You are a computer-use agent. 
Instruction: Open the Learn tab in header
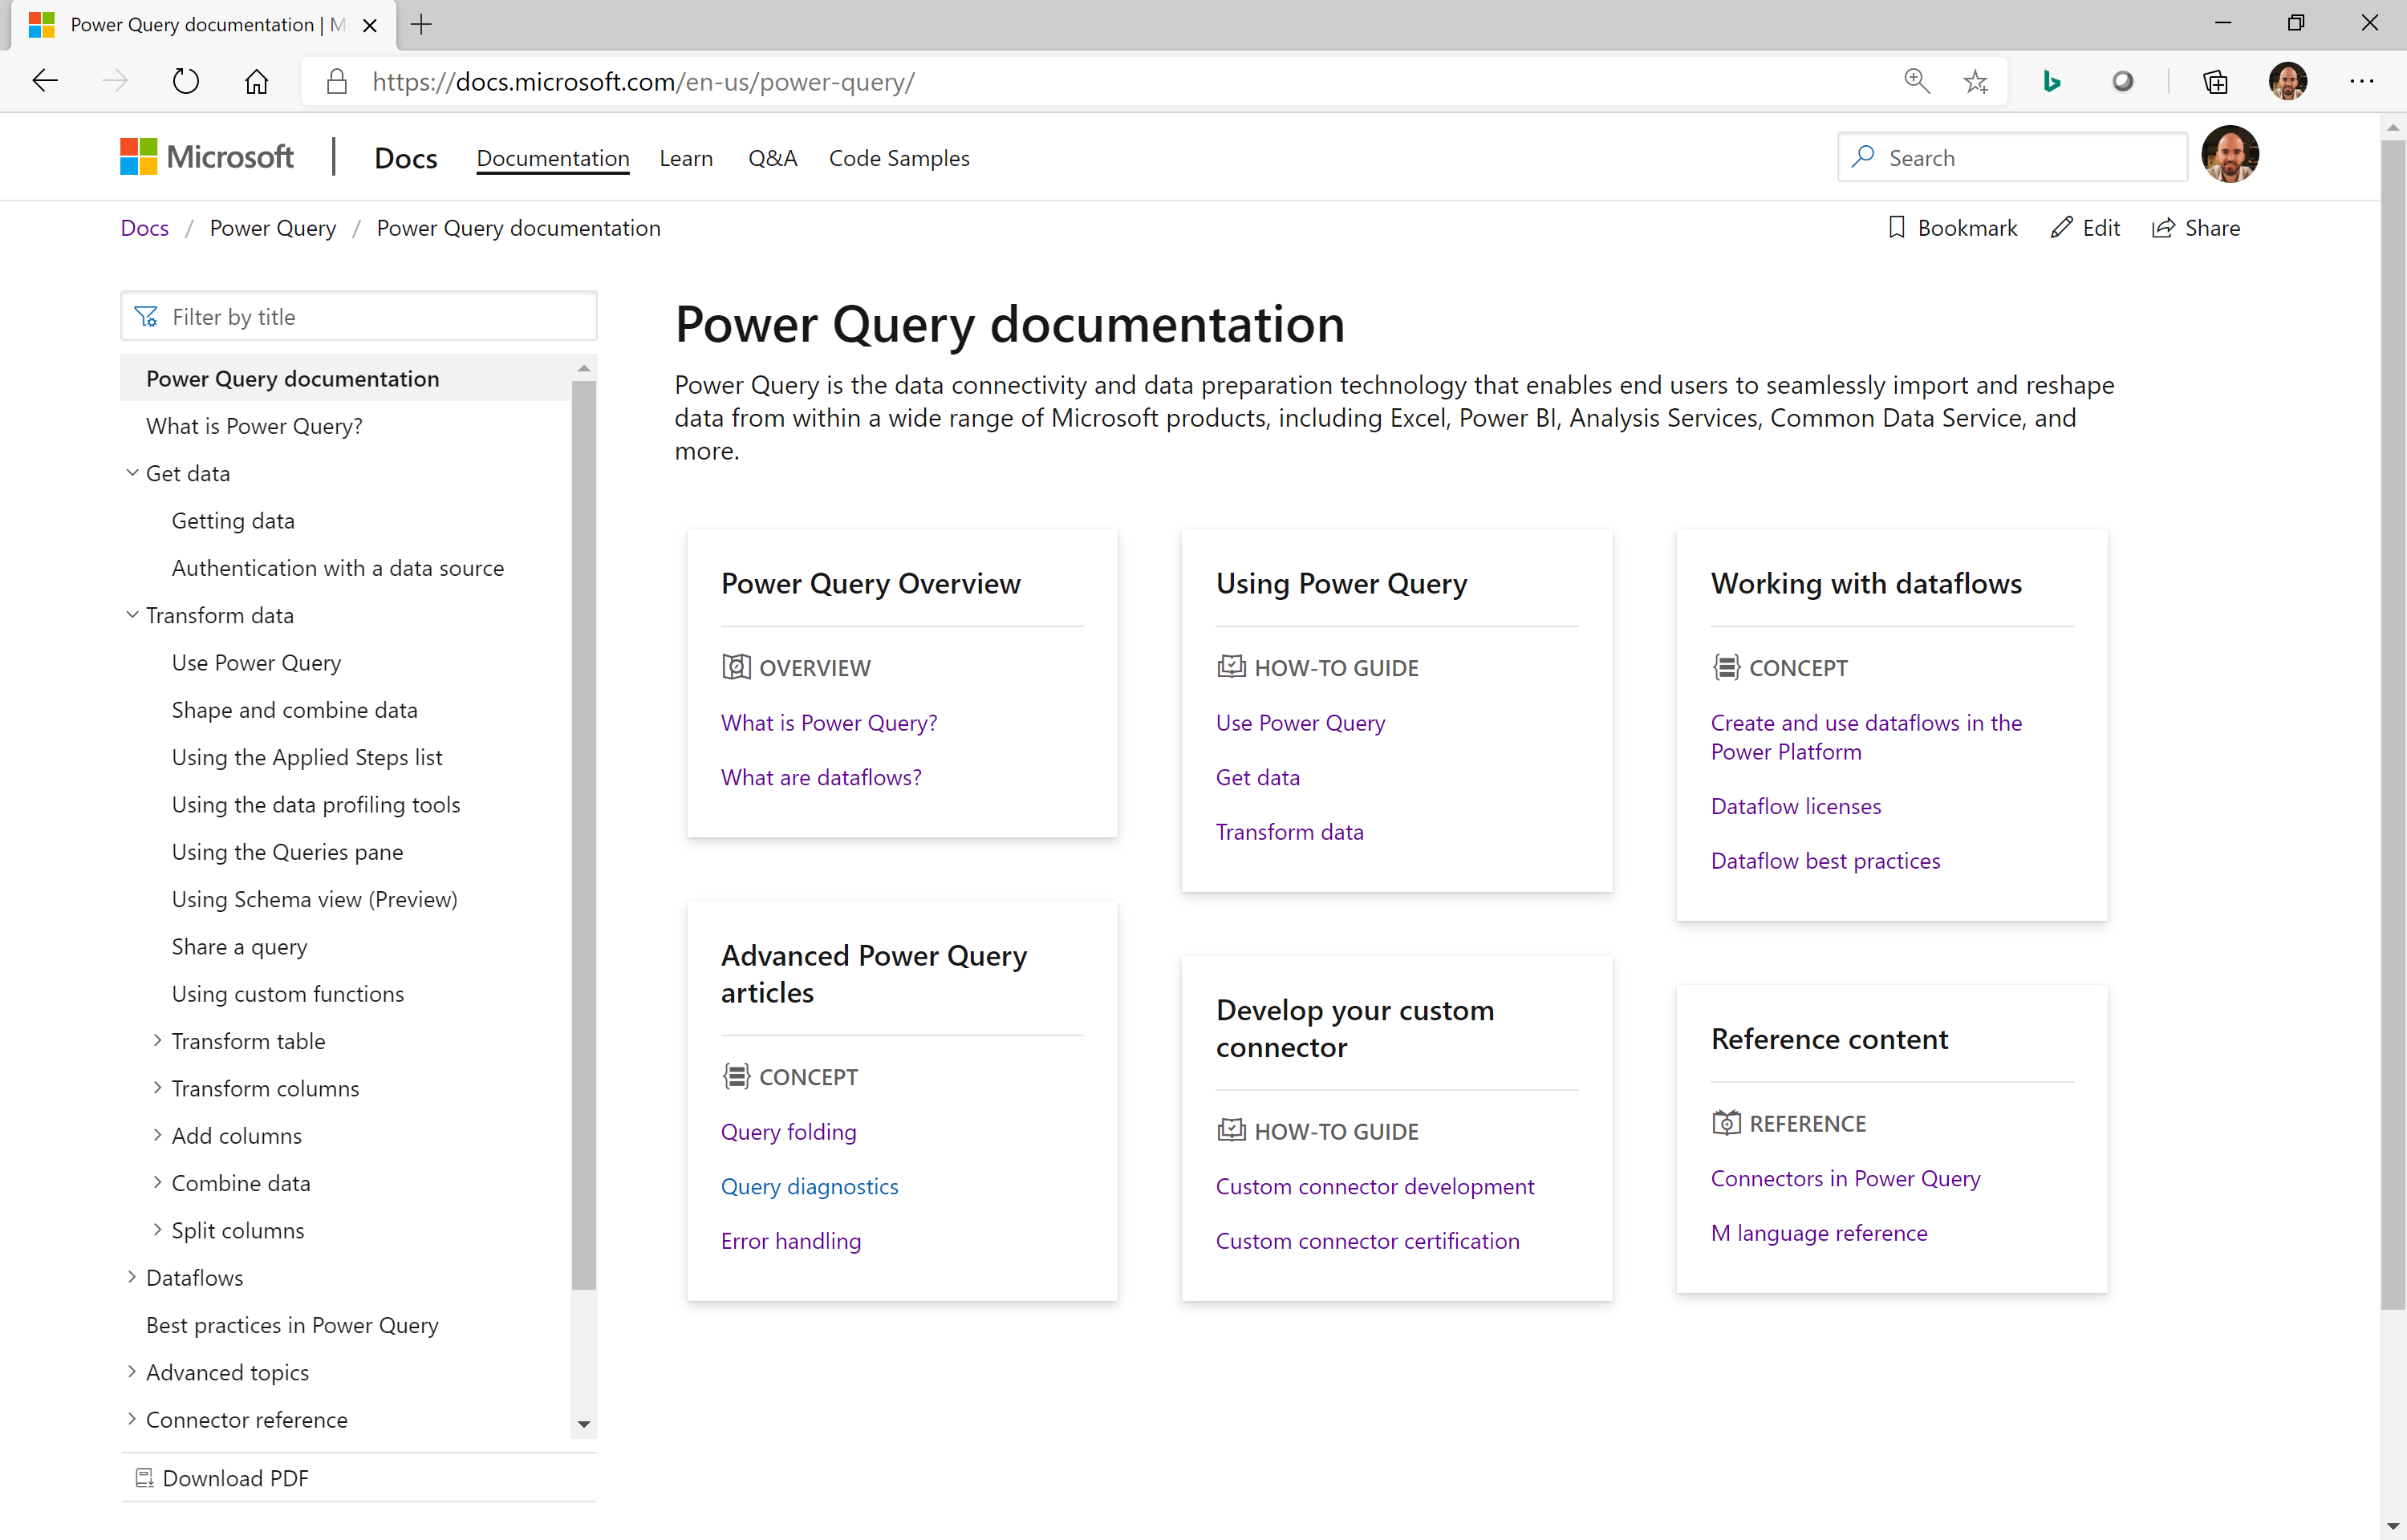tap(686, 158)
